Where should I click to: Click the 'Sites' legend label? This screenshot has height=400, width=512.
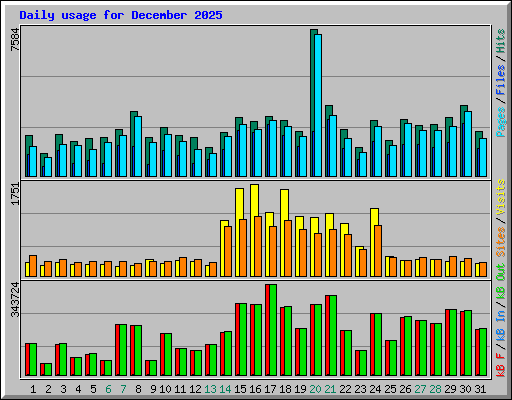(501, 242)
